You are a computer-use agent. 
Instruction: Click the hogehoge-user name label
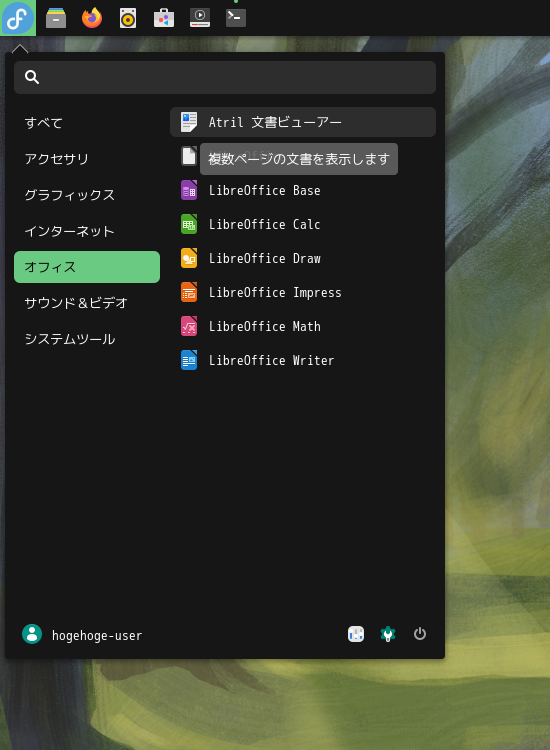point(97,636)
